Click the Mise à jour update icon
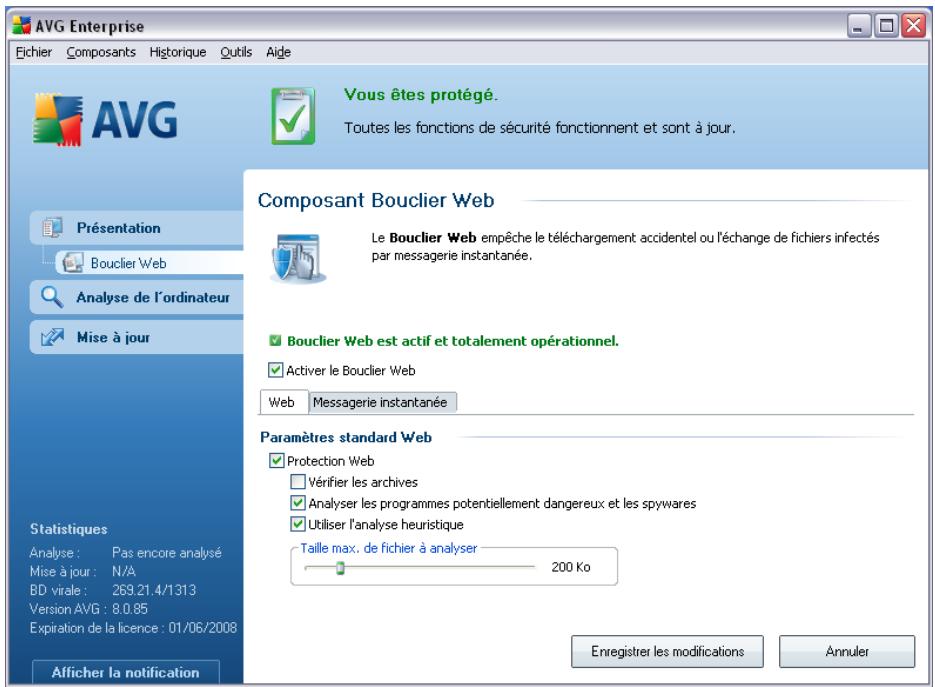935x687 pixels. point(52,337)
